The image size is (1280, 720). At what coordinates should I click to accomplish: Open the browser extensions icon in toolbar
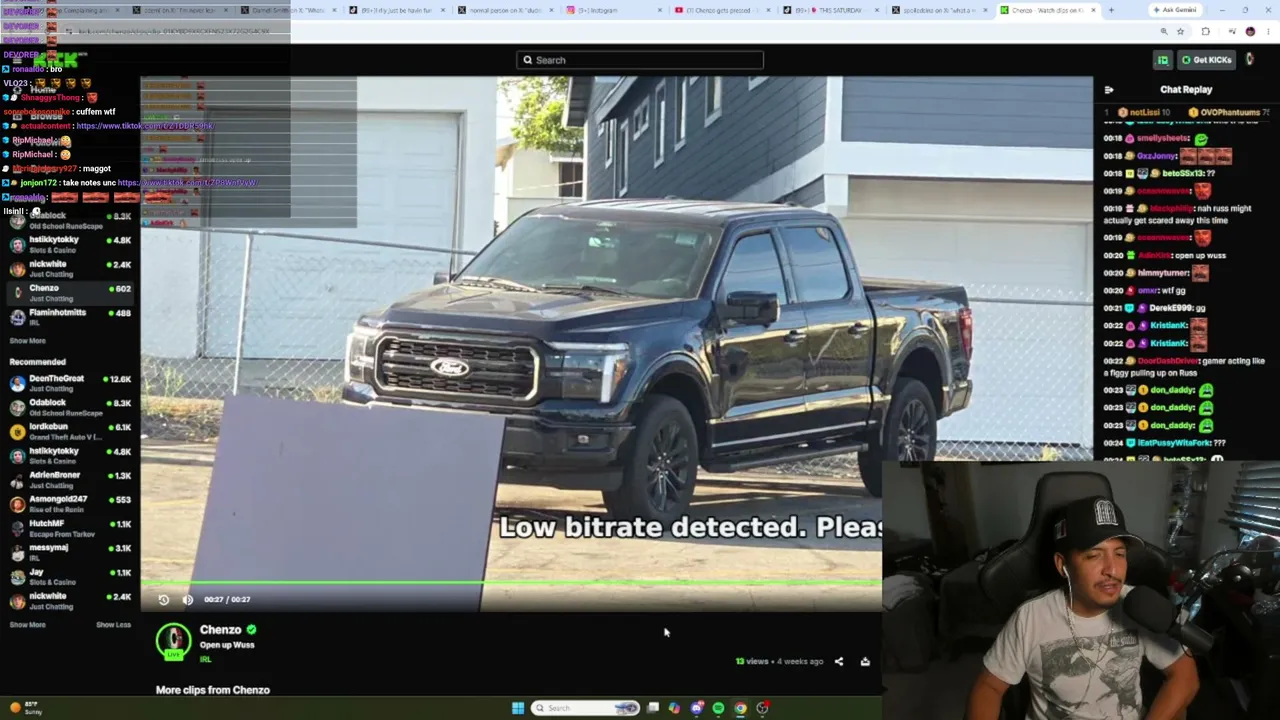pos(1205,32)
